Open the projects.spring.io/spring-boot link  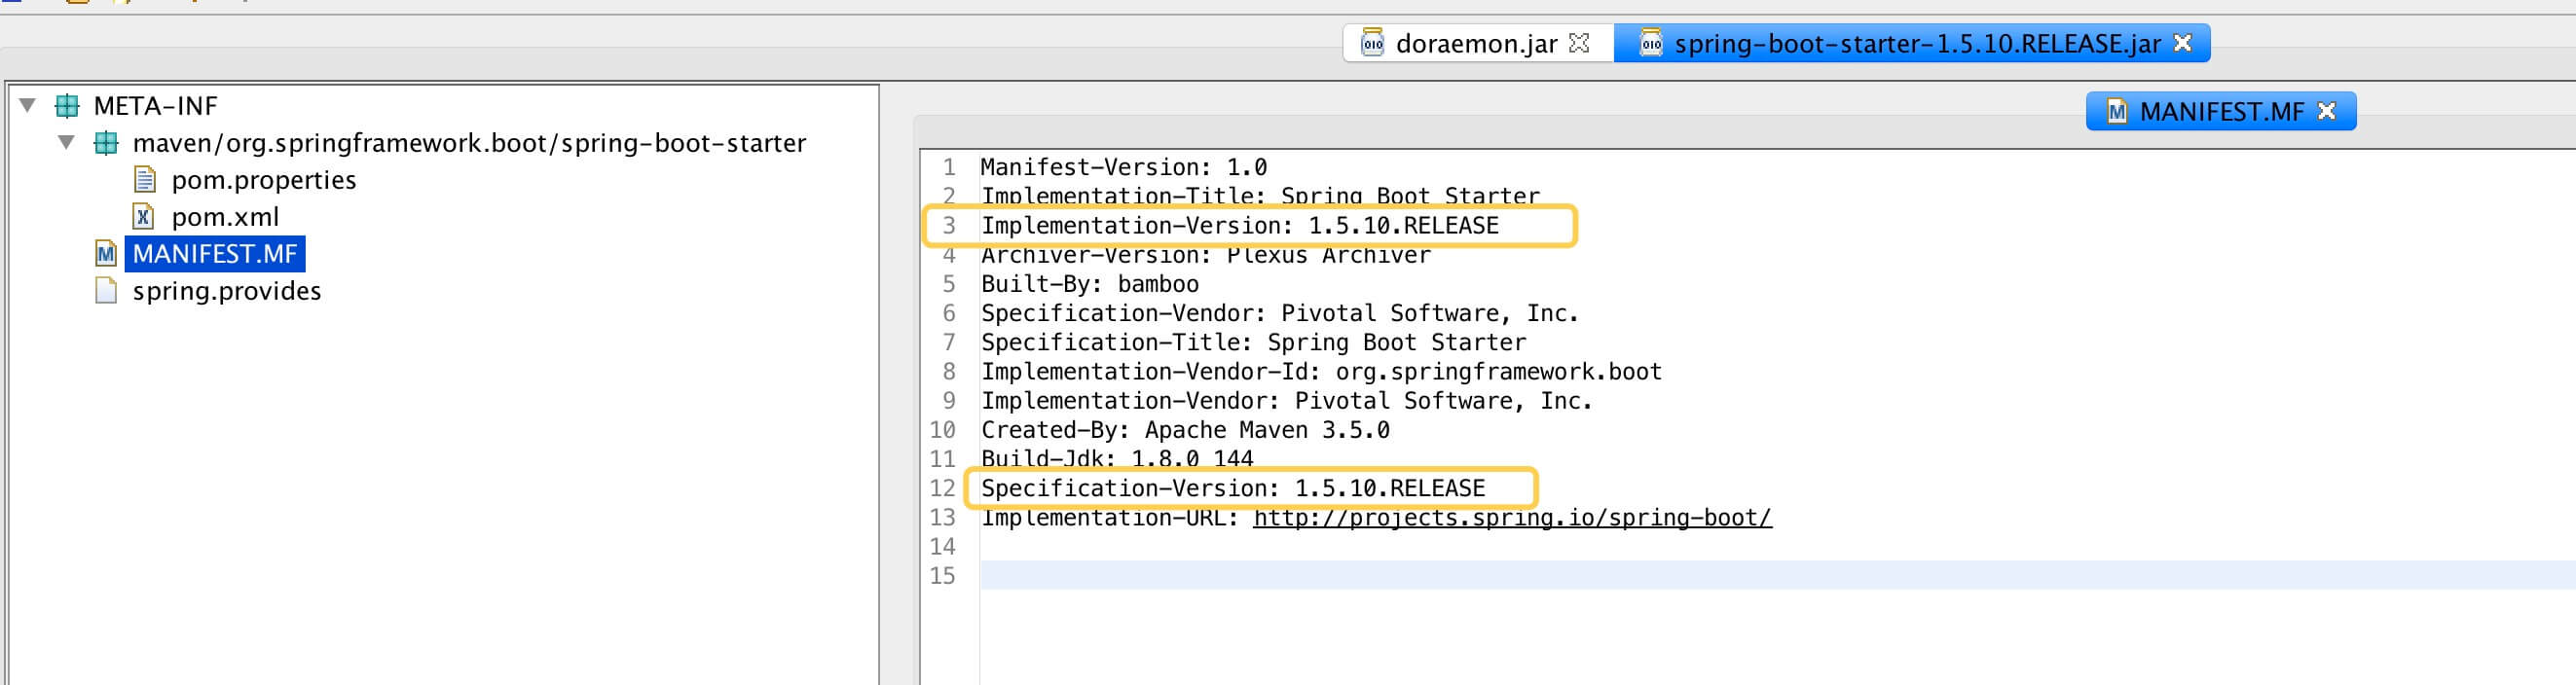pyautogui.click(x=1511, y=518)
